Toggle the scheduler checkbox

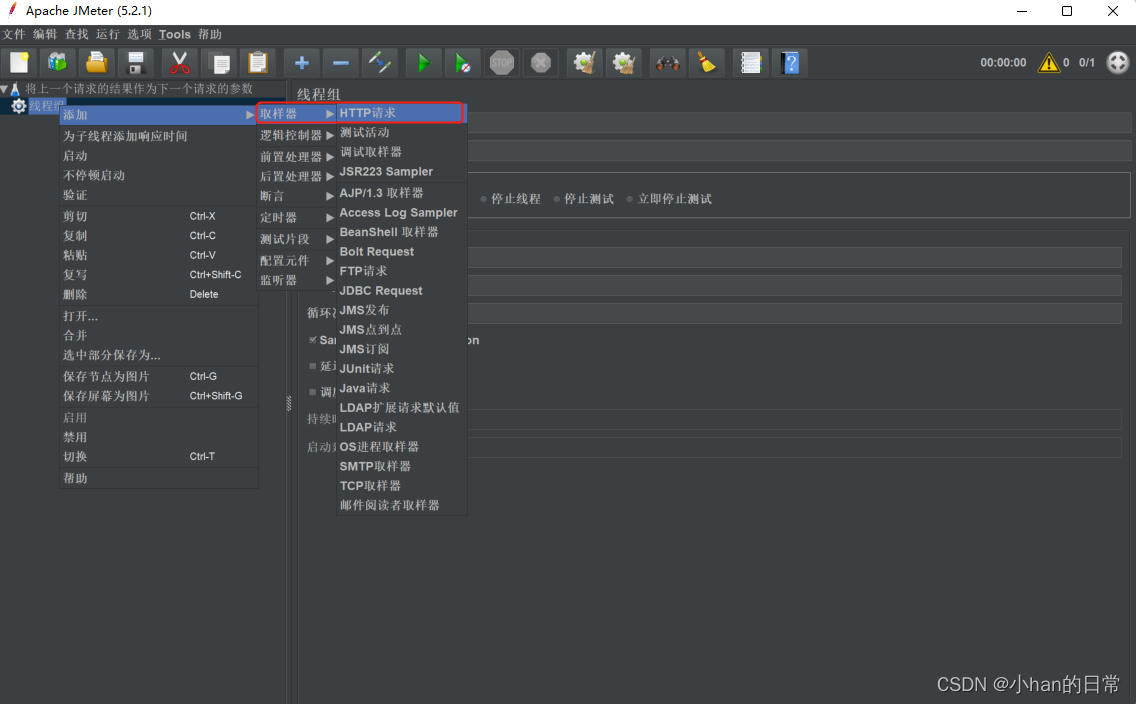pyautogui.click(x=312, y=392)
